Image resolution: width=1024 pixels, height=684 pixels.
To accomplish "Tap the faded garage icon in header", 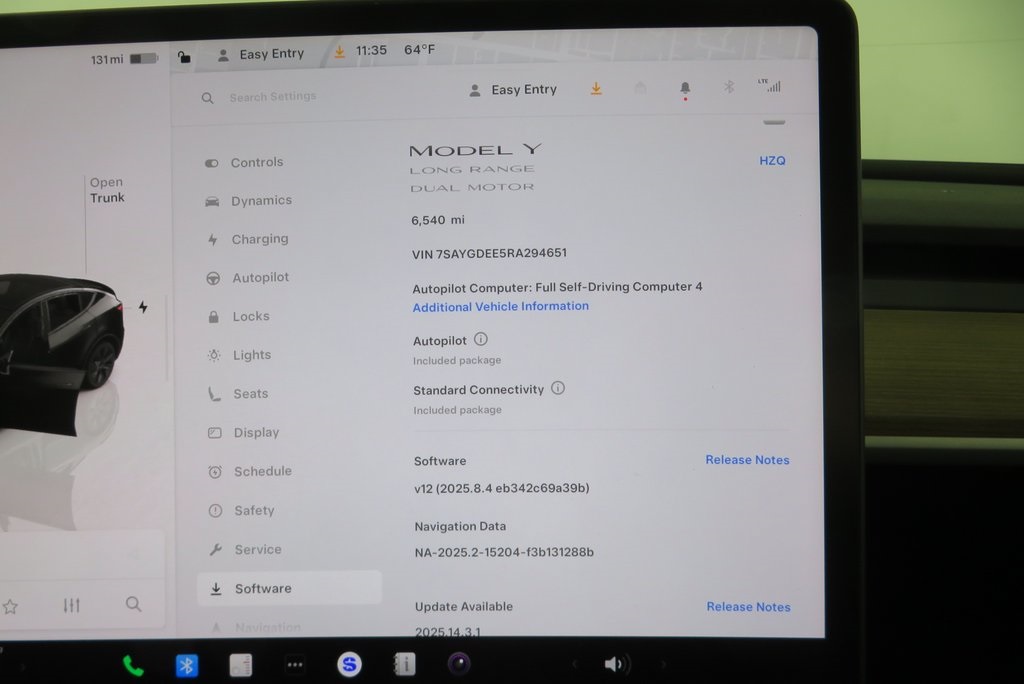I will [640, 88].
